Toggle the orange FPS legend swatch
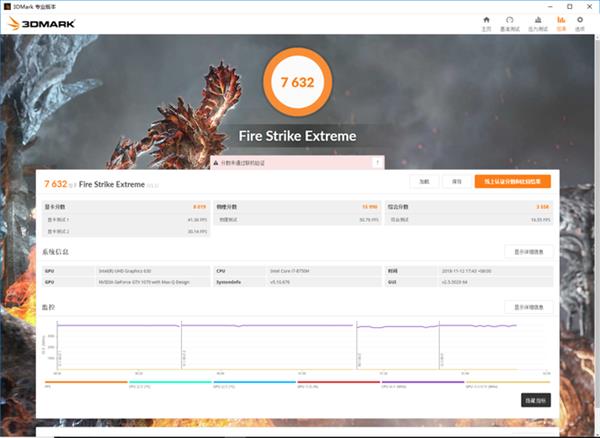Screen dimensions: 600x438 [x=85, y=381]
